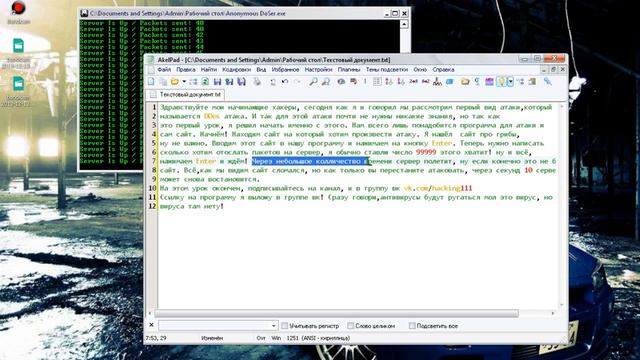Image resolution: width=640 pixels, height=360 pixels.
Task: Click the horizontal scrollbar in AkelPad editor
Action: pos(337,313)
